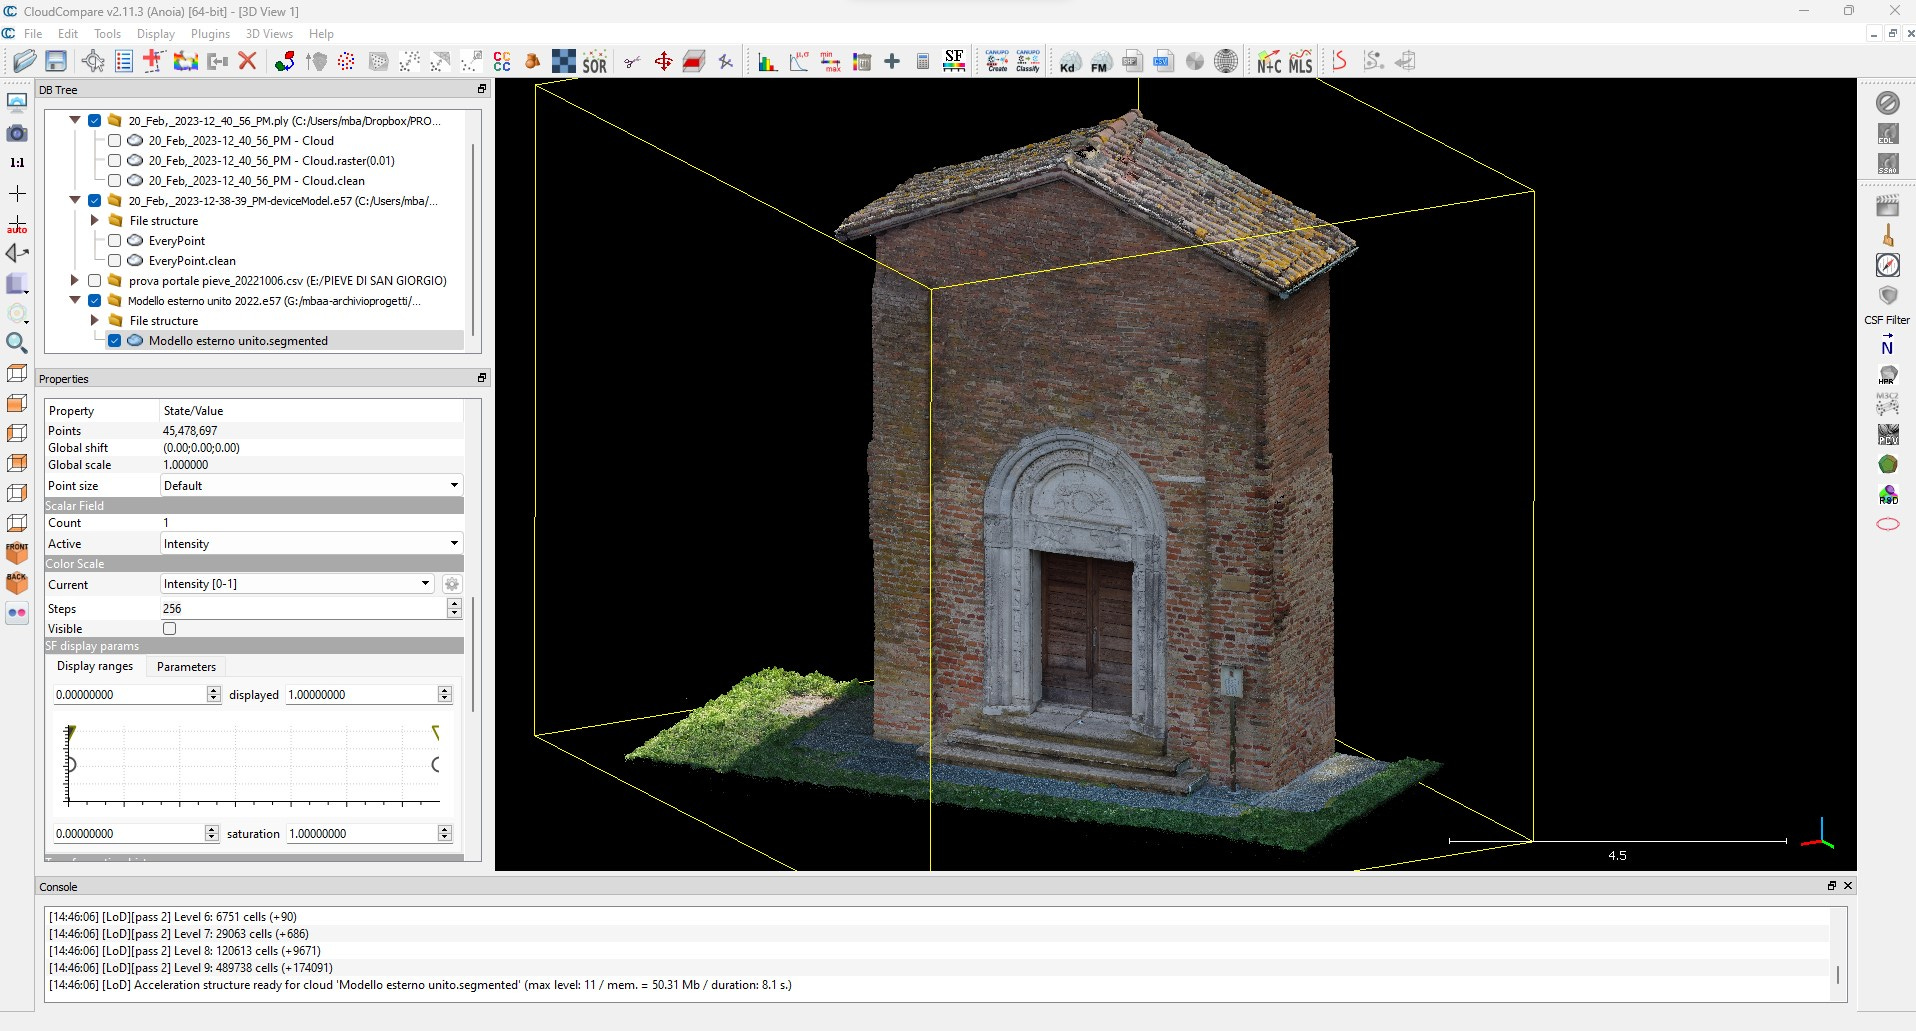The height and width of the screenshot is (1031, 1916).
Task: Open the Tools menu
Action: (x=107, y=34)
